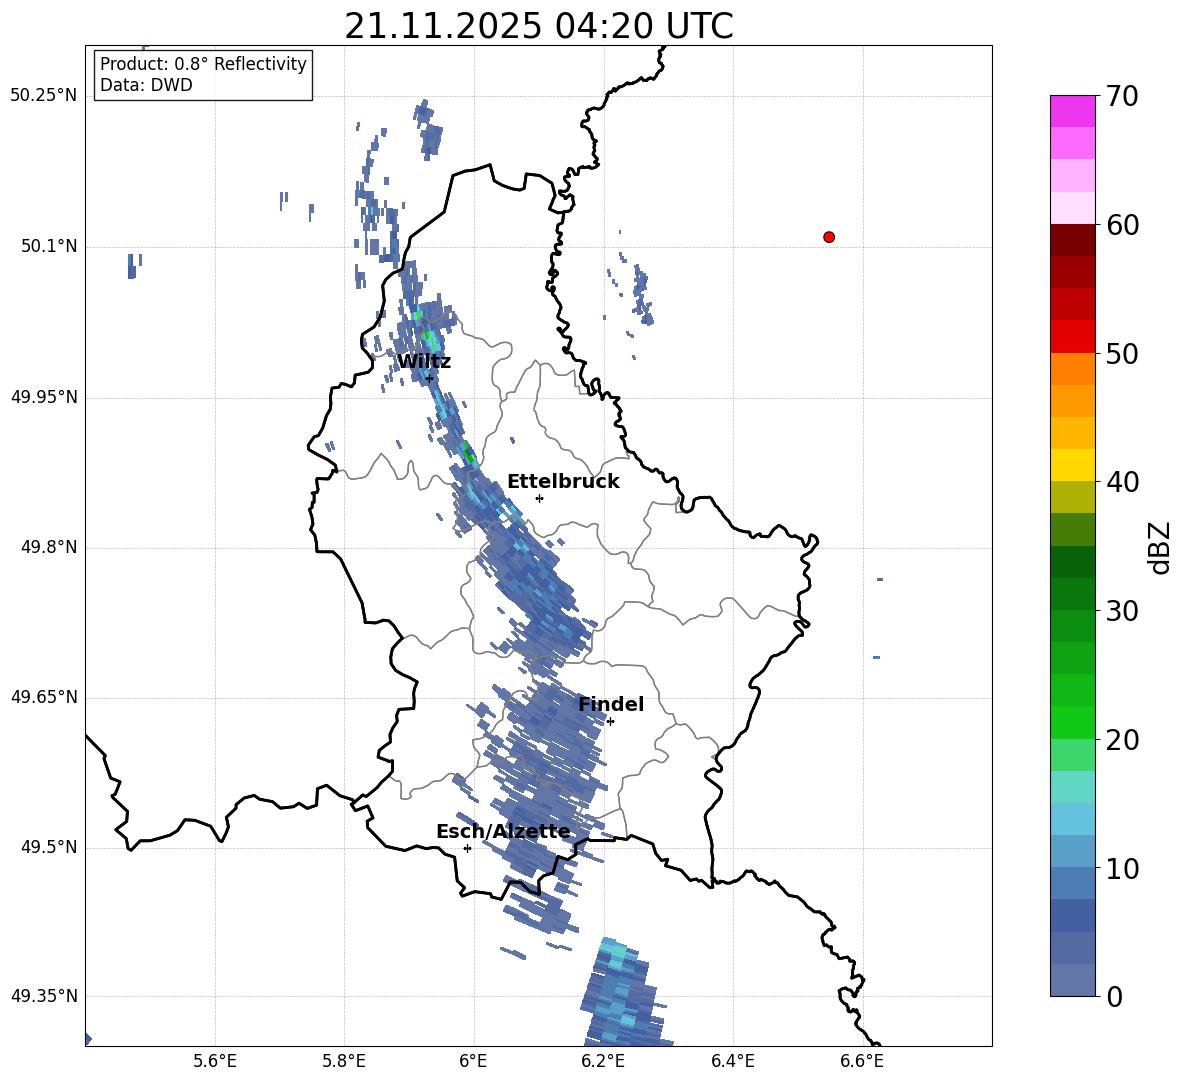This screenshot has width=1184, height=1081.
Task: Click the colorbar tick label 10
Action: pyautogui.click(x=1122, y=868)
